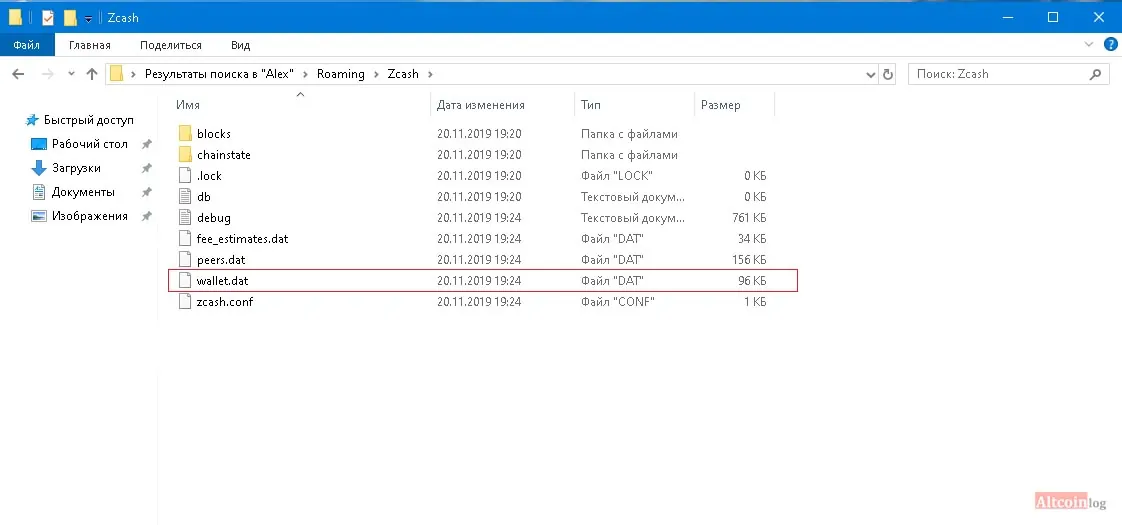Click the Properties quick-access toolbar icon
Image resolution: width=1122 pixels, height=525 pixels.
point(48,17)
